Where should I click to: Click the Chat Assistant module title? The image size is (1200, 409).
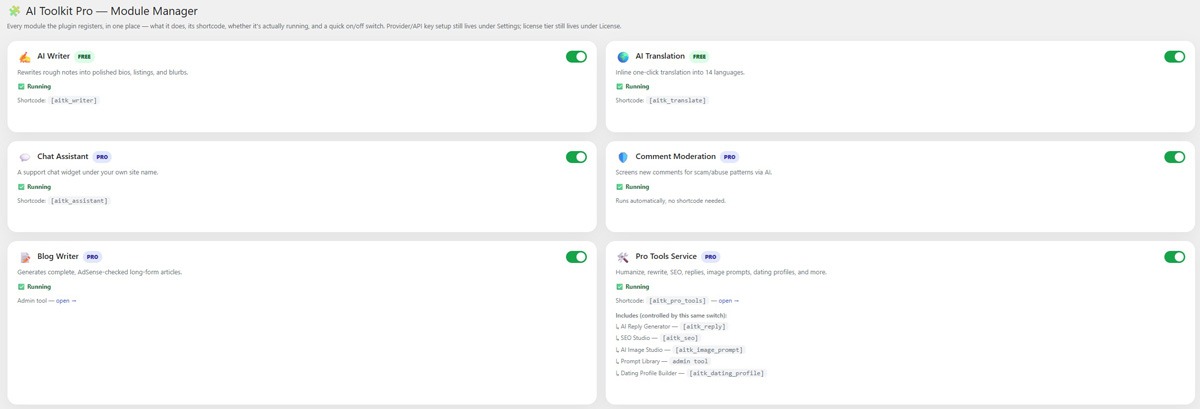(63, 157)
